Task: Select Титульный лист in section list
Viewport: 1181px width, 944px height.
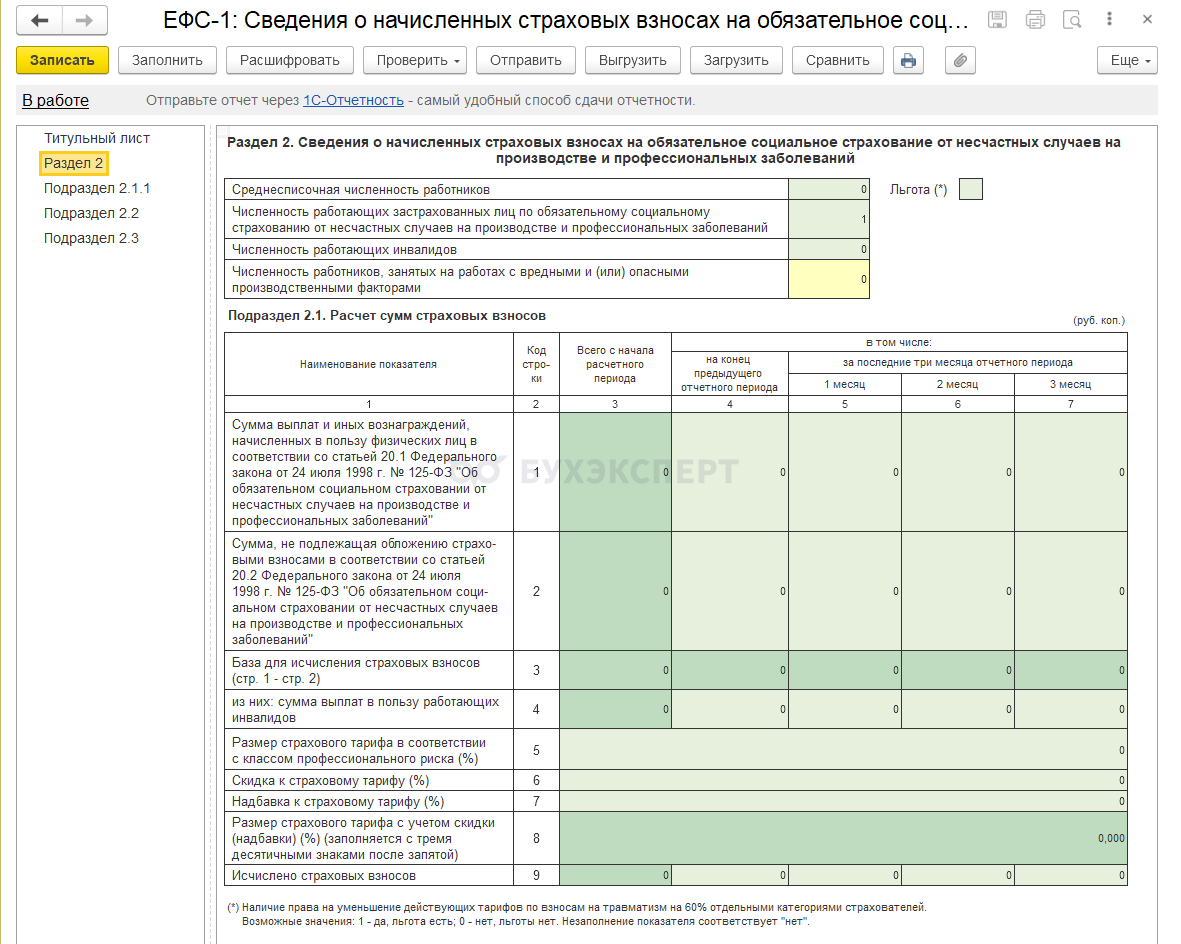Action: click(97, 138)
